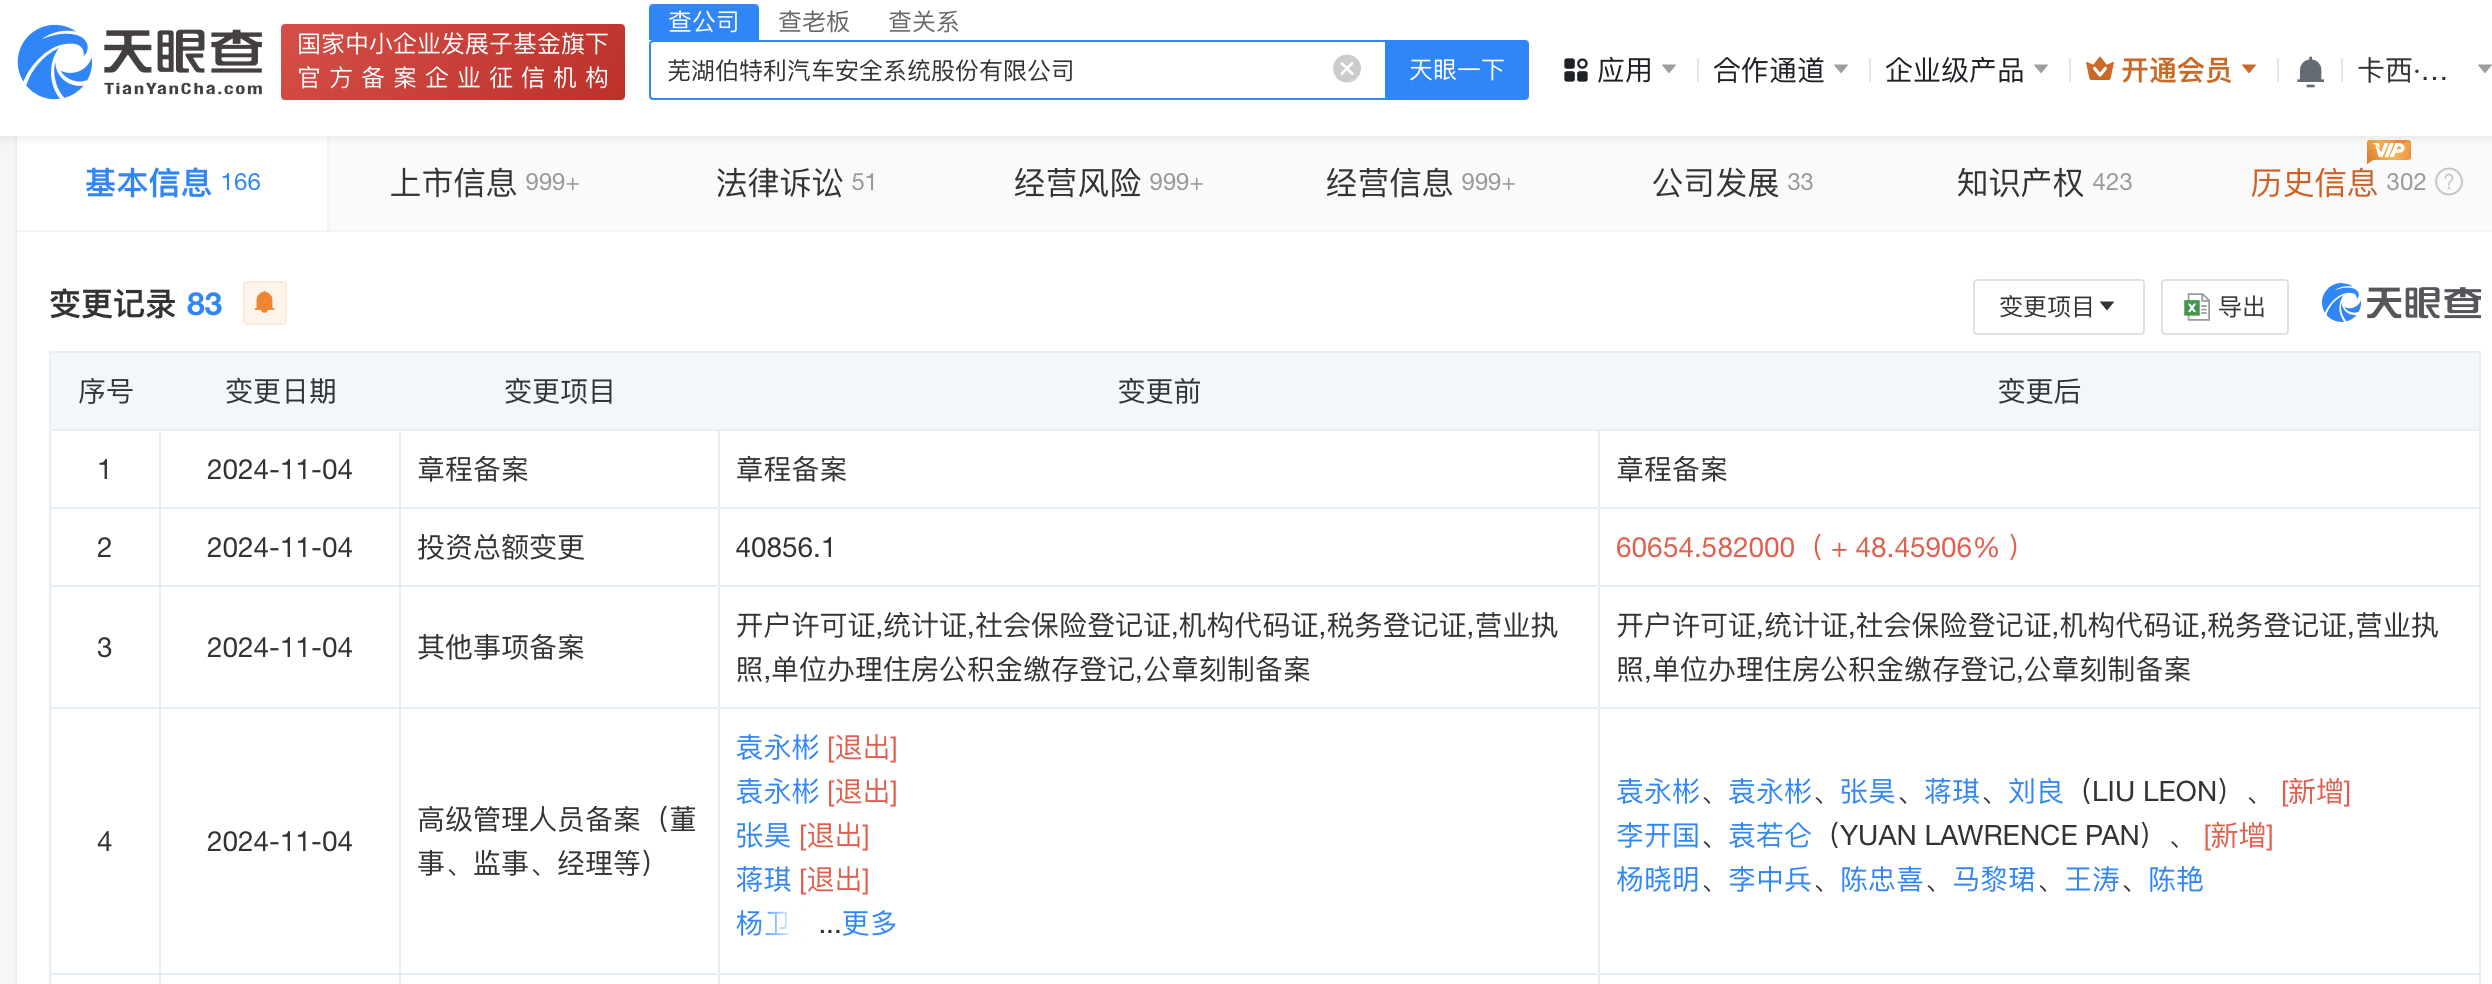Click the 投资总额变更 cell

tap(559, 548)
